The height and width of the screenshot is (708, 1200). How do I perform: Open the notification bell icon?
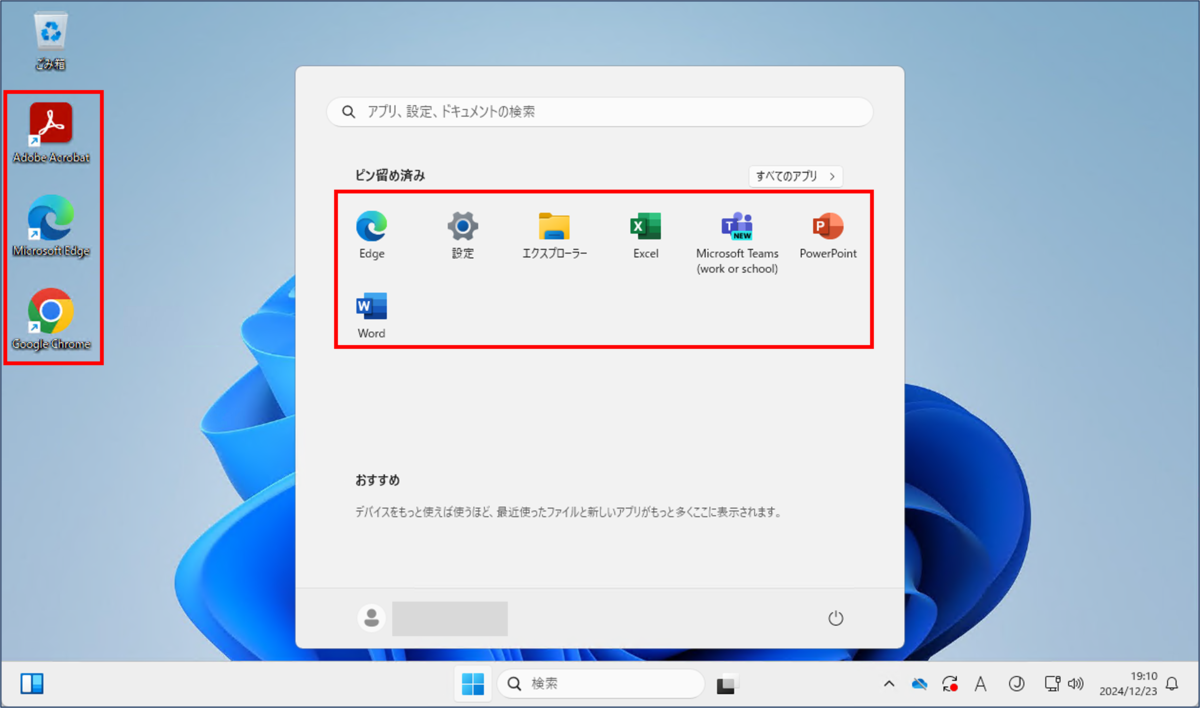pyautogui.click(x=1172, y=684)
